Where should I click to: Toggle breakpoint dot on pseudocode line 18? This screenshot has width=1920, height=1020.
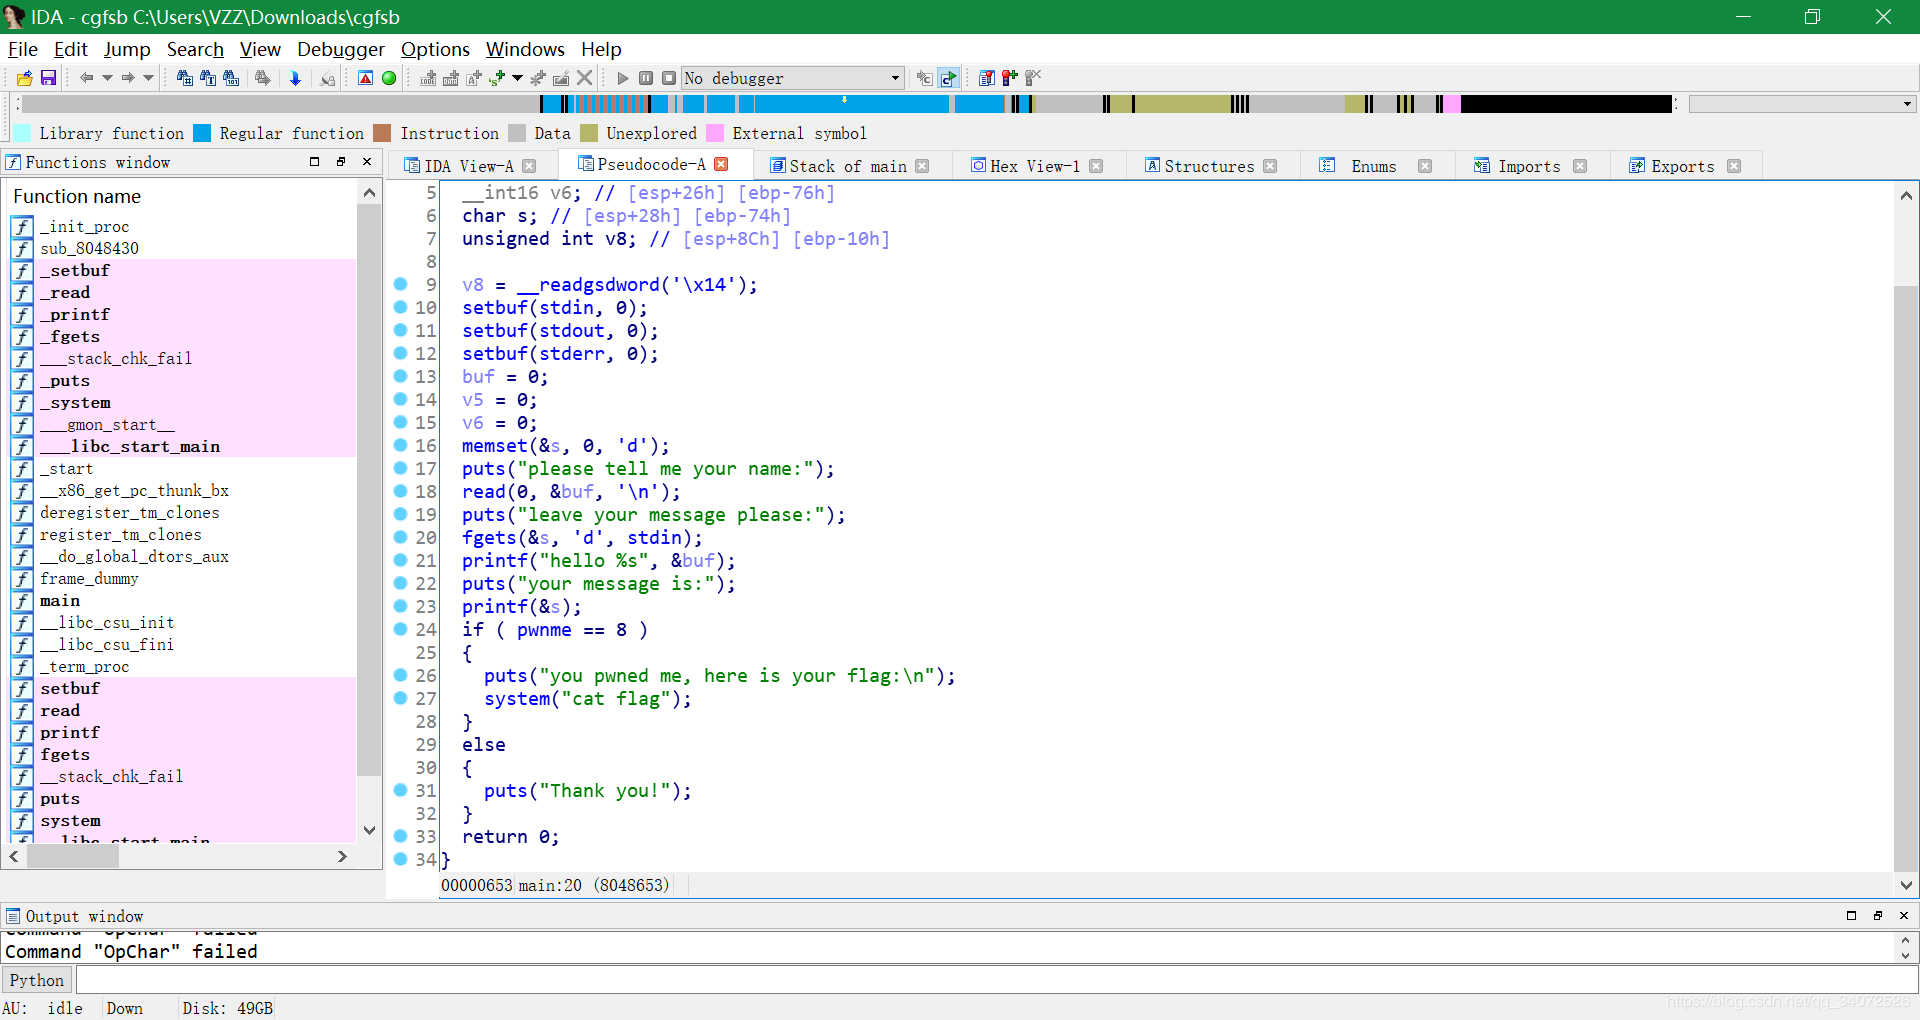[x=400, y=491]
